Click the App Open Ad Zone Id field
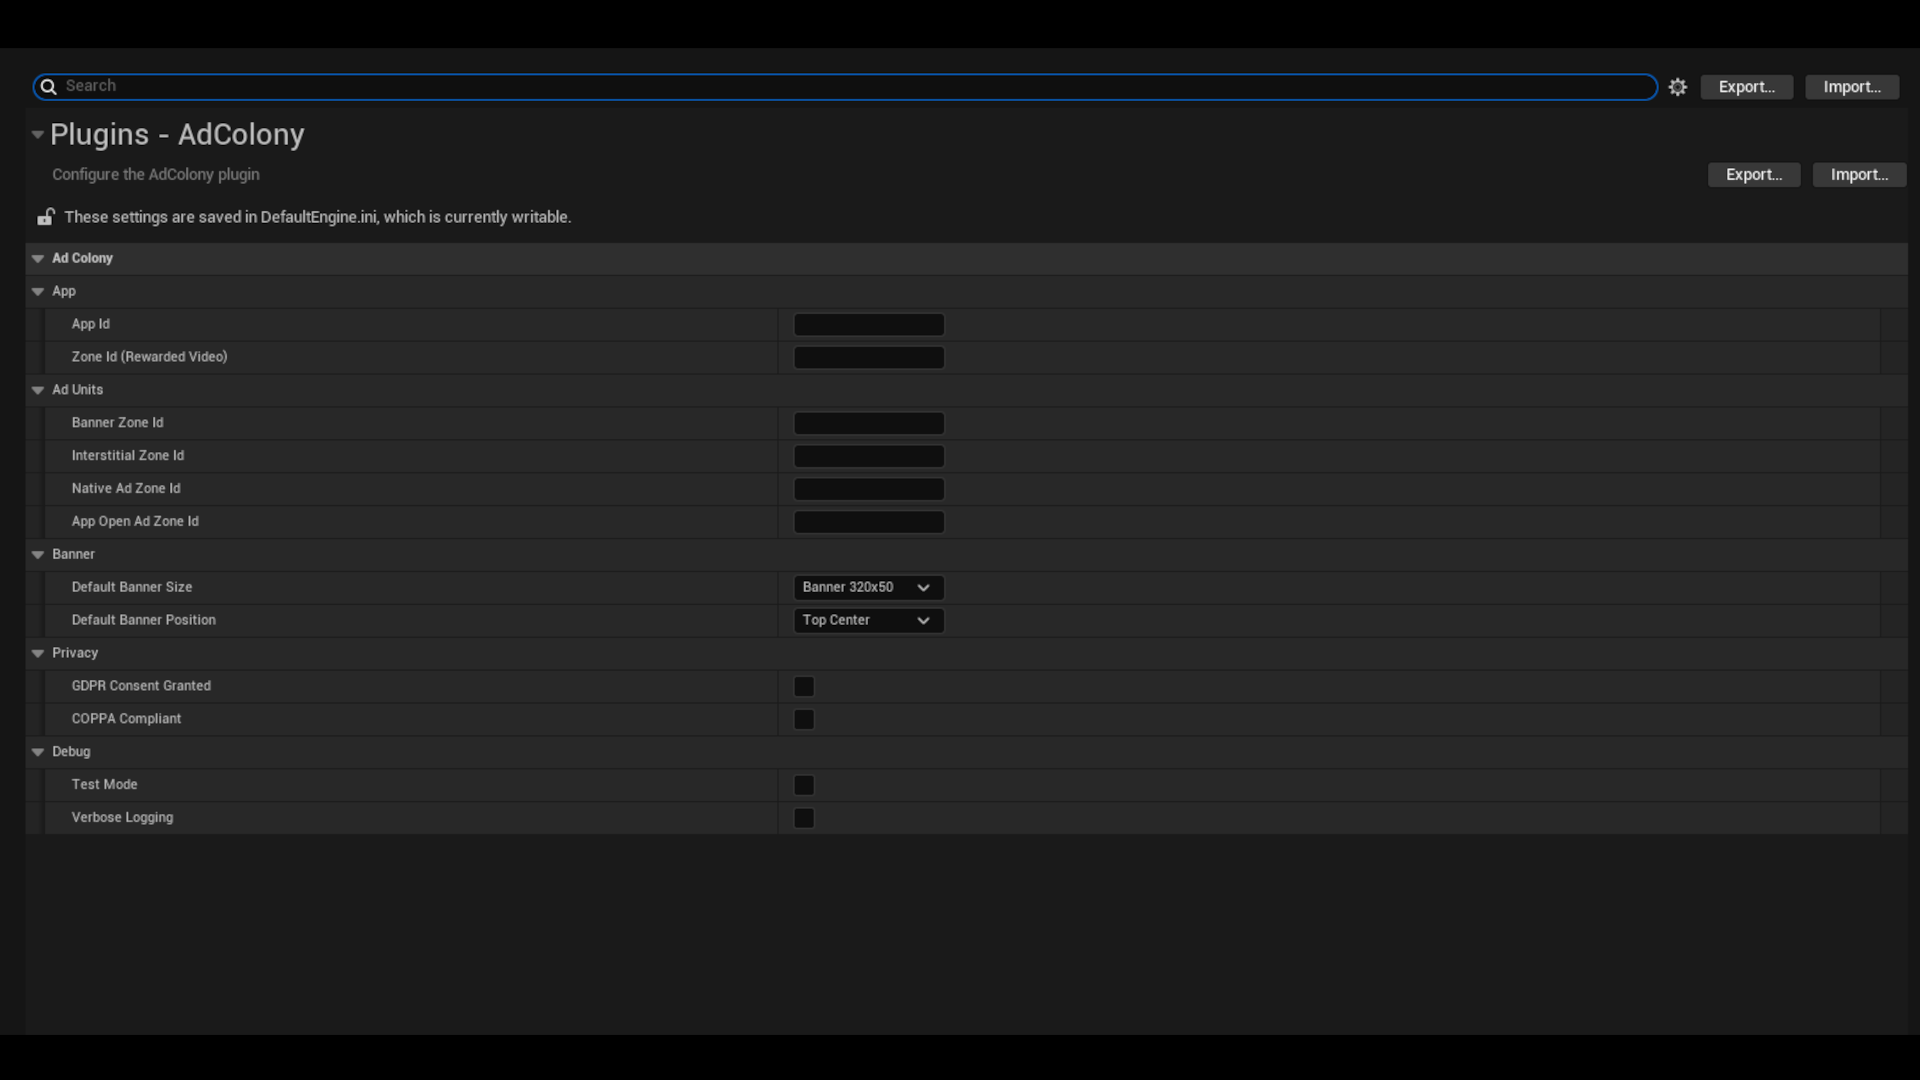Viewport: 1920px width, 1080px height. [x=869, y=522]
